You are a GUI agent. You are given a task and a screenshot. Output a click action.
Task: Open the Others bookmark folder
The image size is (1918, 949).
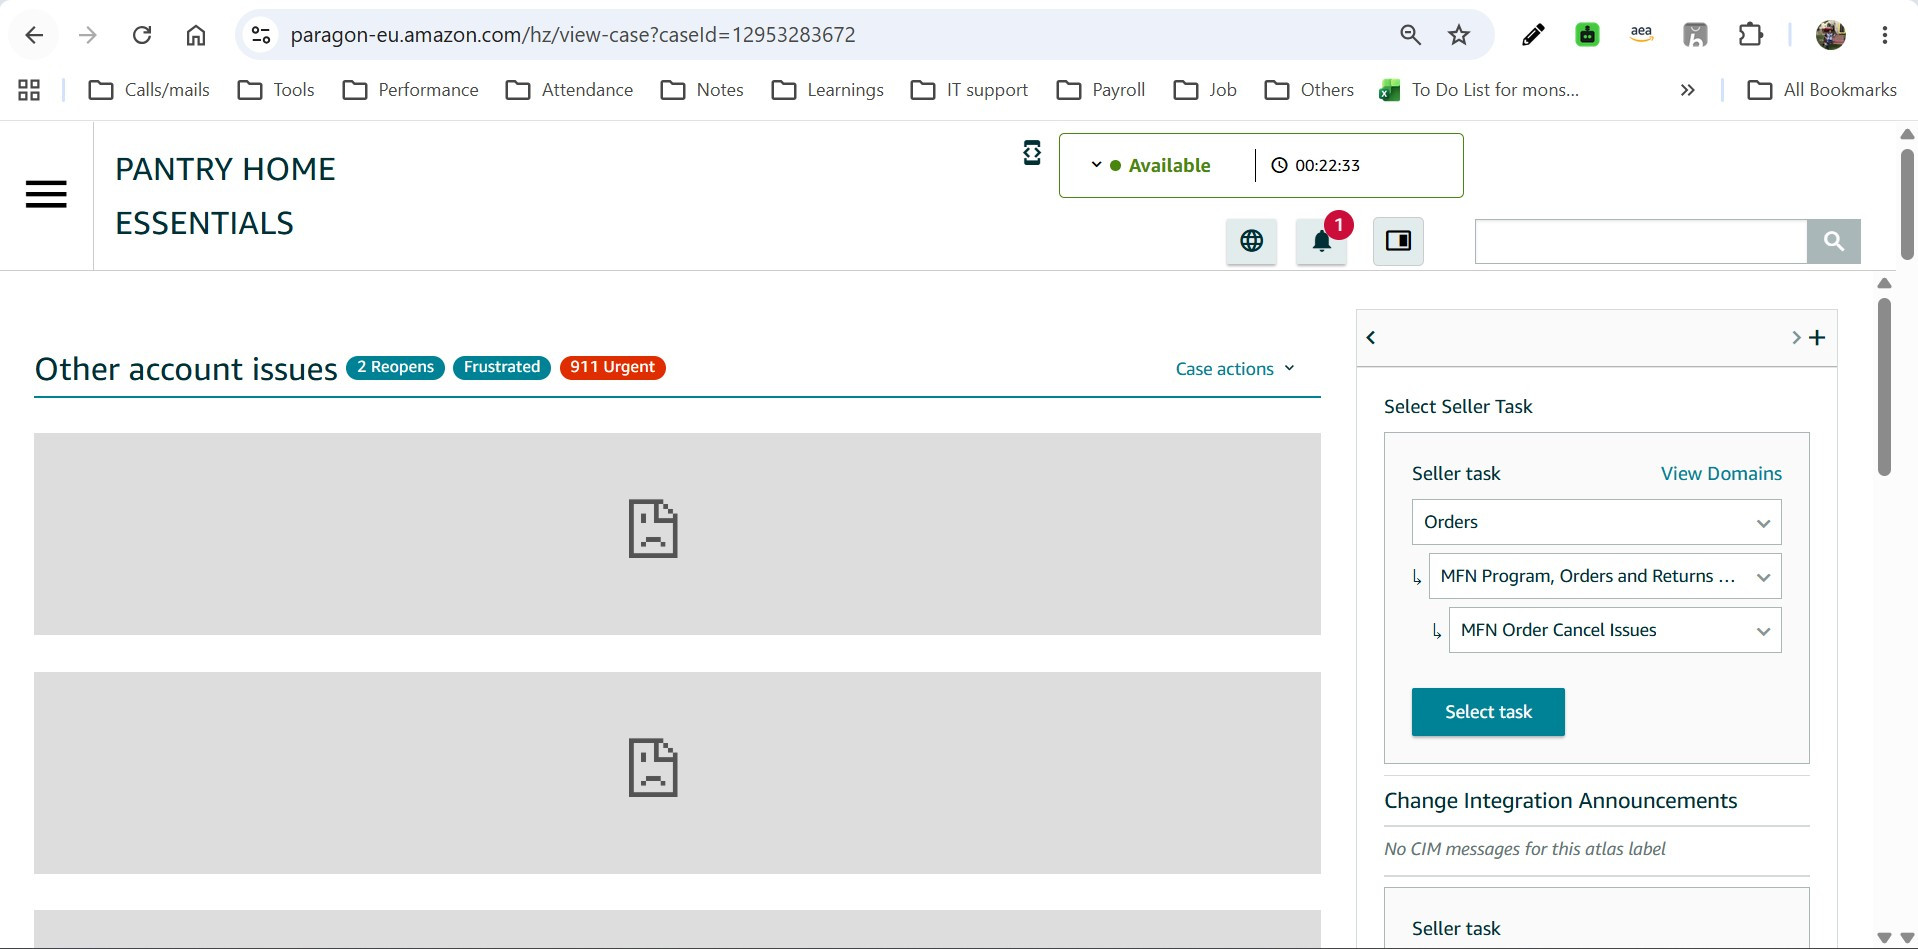click(x=1309, y=90)
